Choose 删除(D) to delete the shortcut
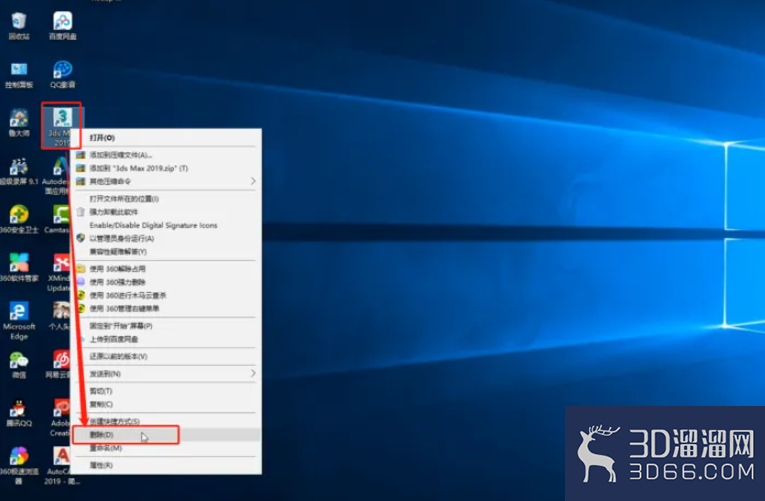Viewport: 765px width, 501px height. (166, 434)
